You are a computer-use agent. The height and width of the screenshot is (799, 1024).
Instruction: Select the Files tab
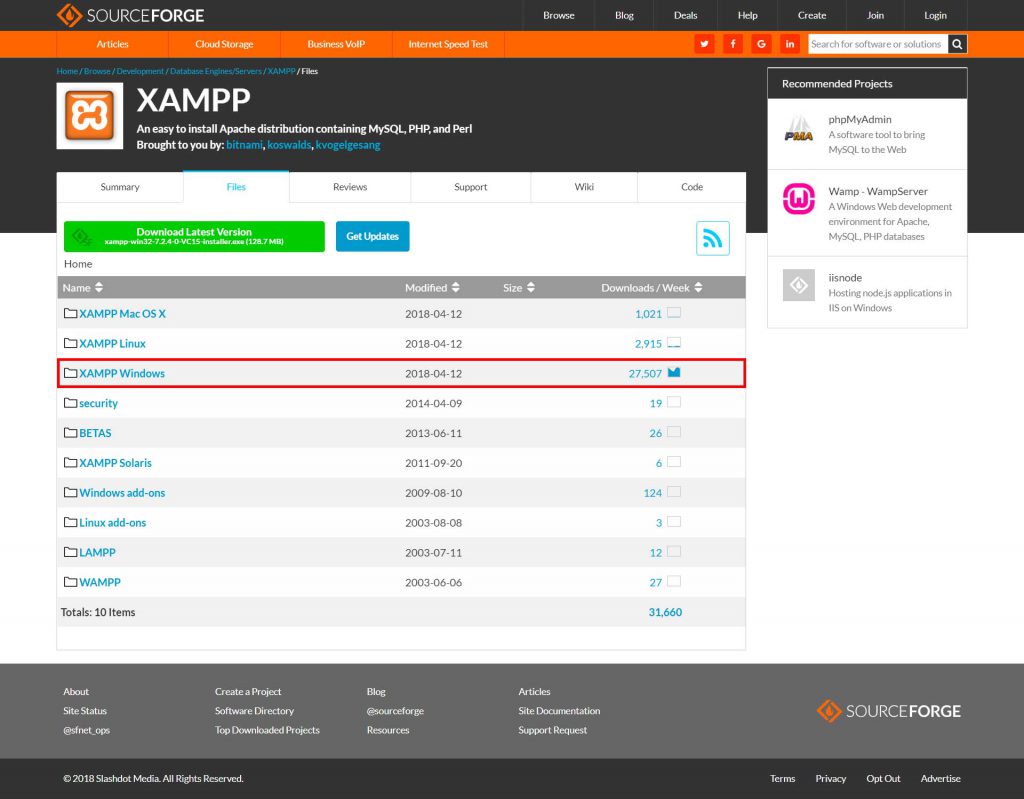[236, 187]
